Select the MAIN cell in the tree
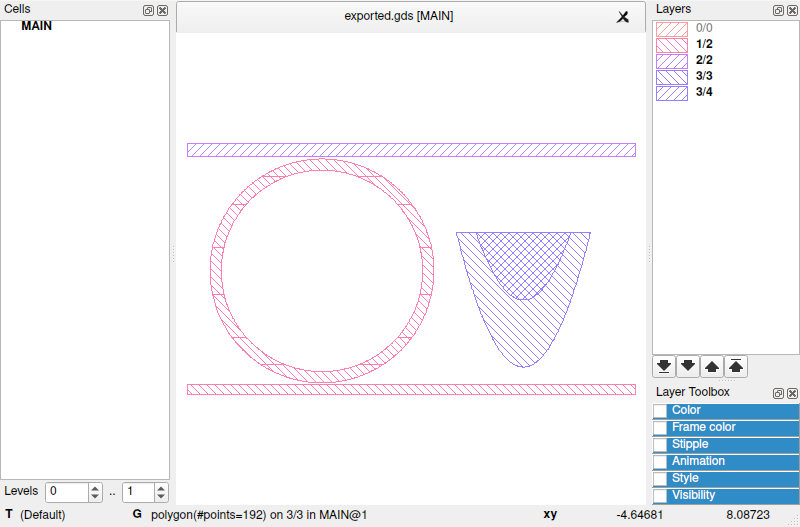The image size is (800, 527). pyautogui.click(x=36, y=26)
